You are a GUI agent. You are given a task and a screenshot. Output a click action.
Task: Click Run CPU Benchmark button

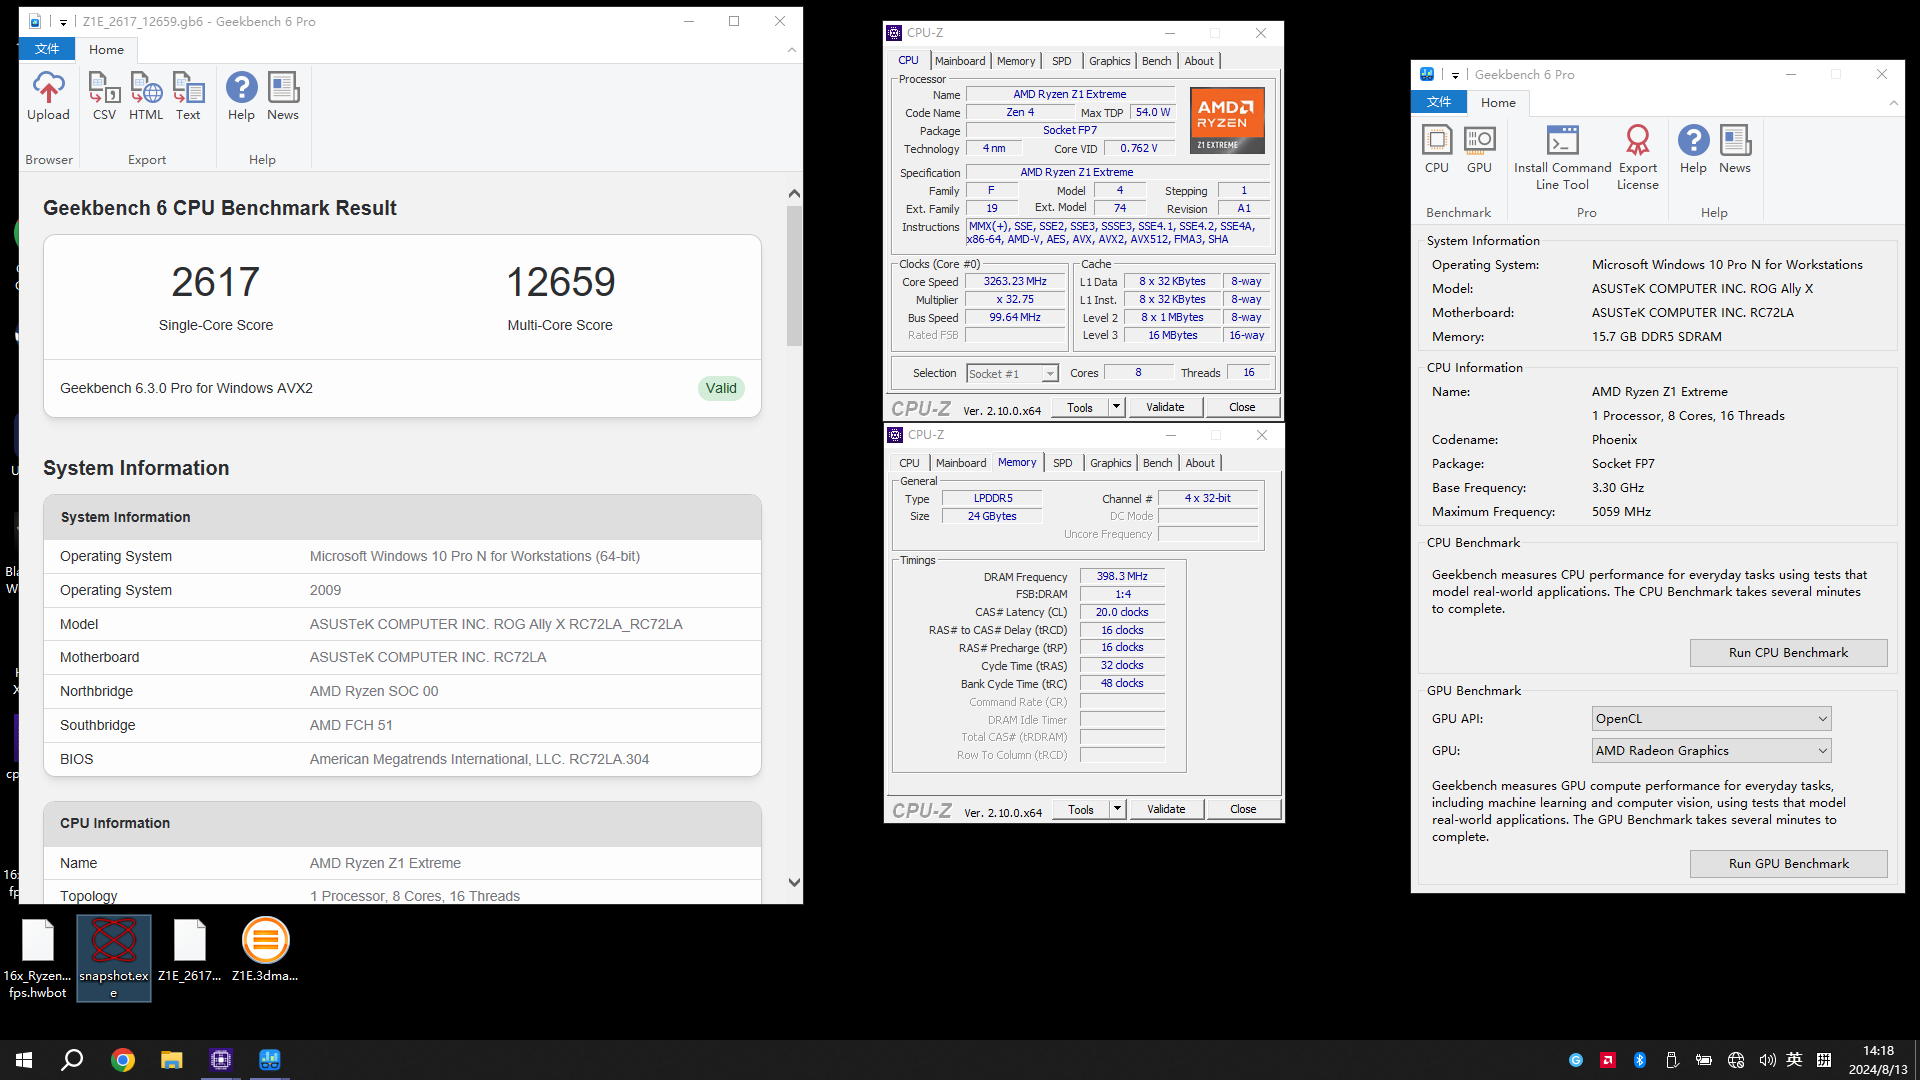(1788, 653)
